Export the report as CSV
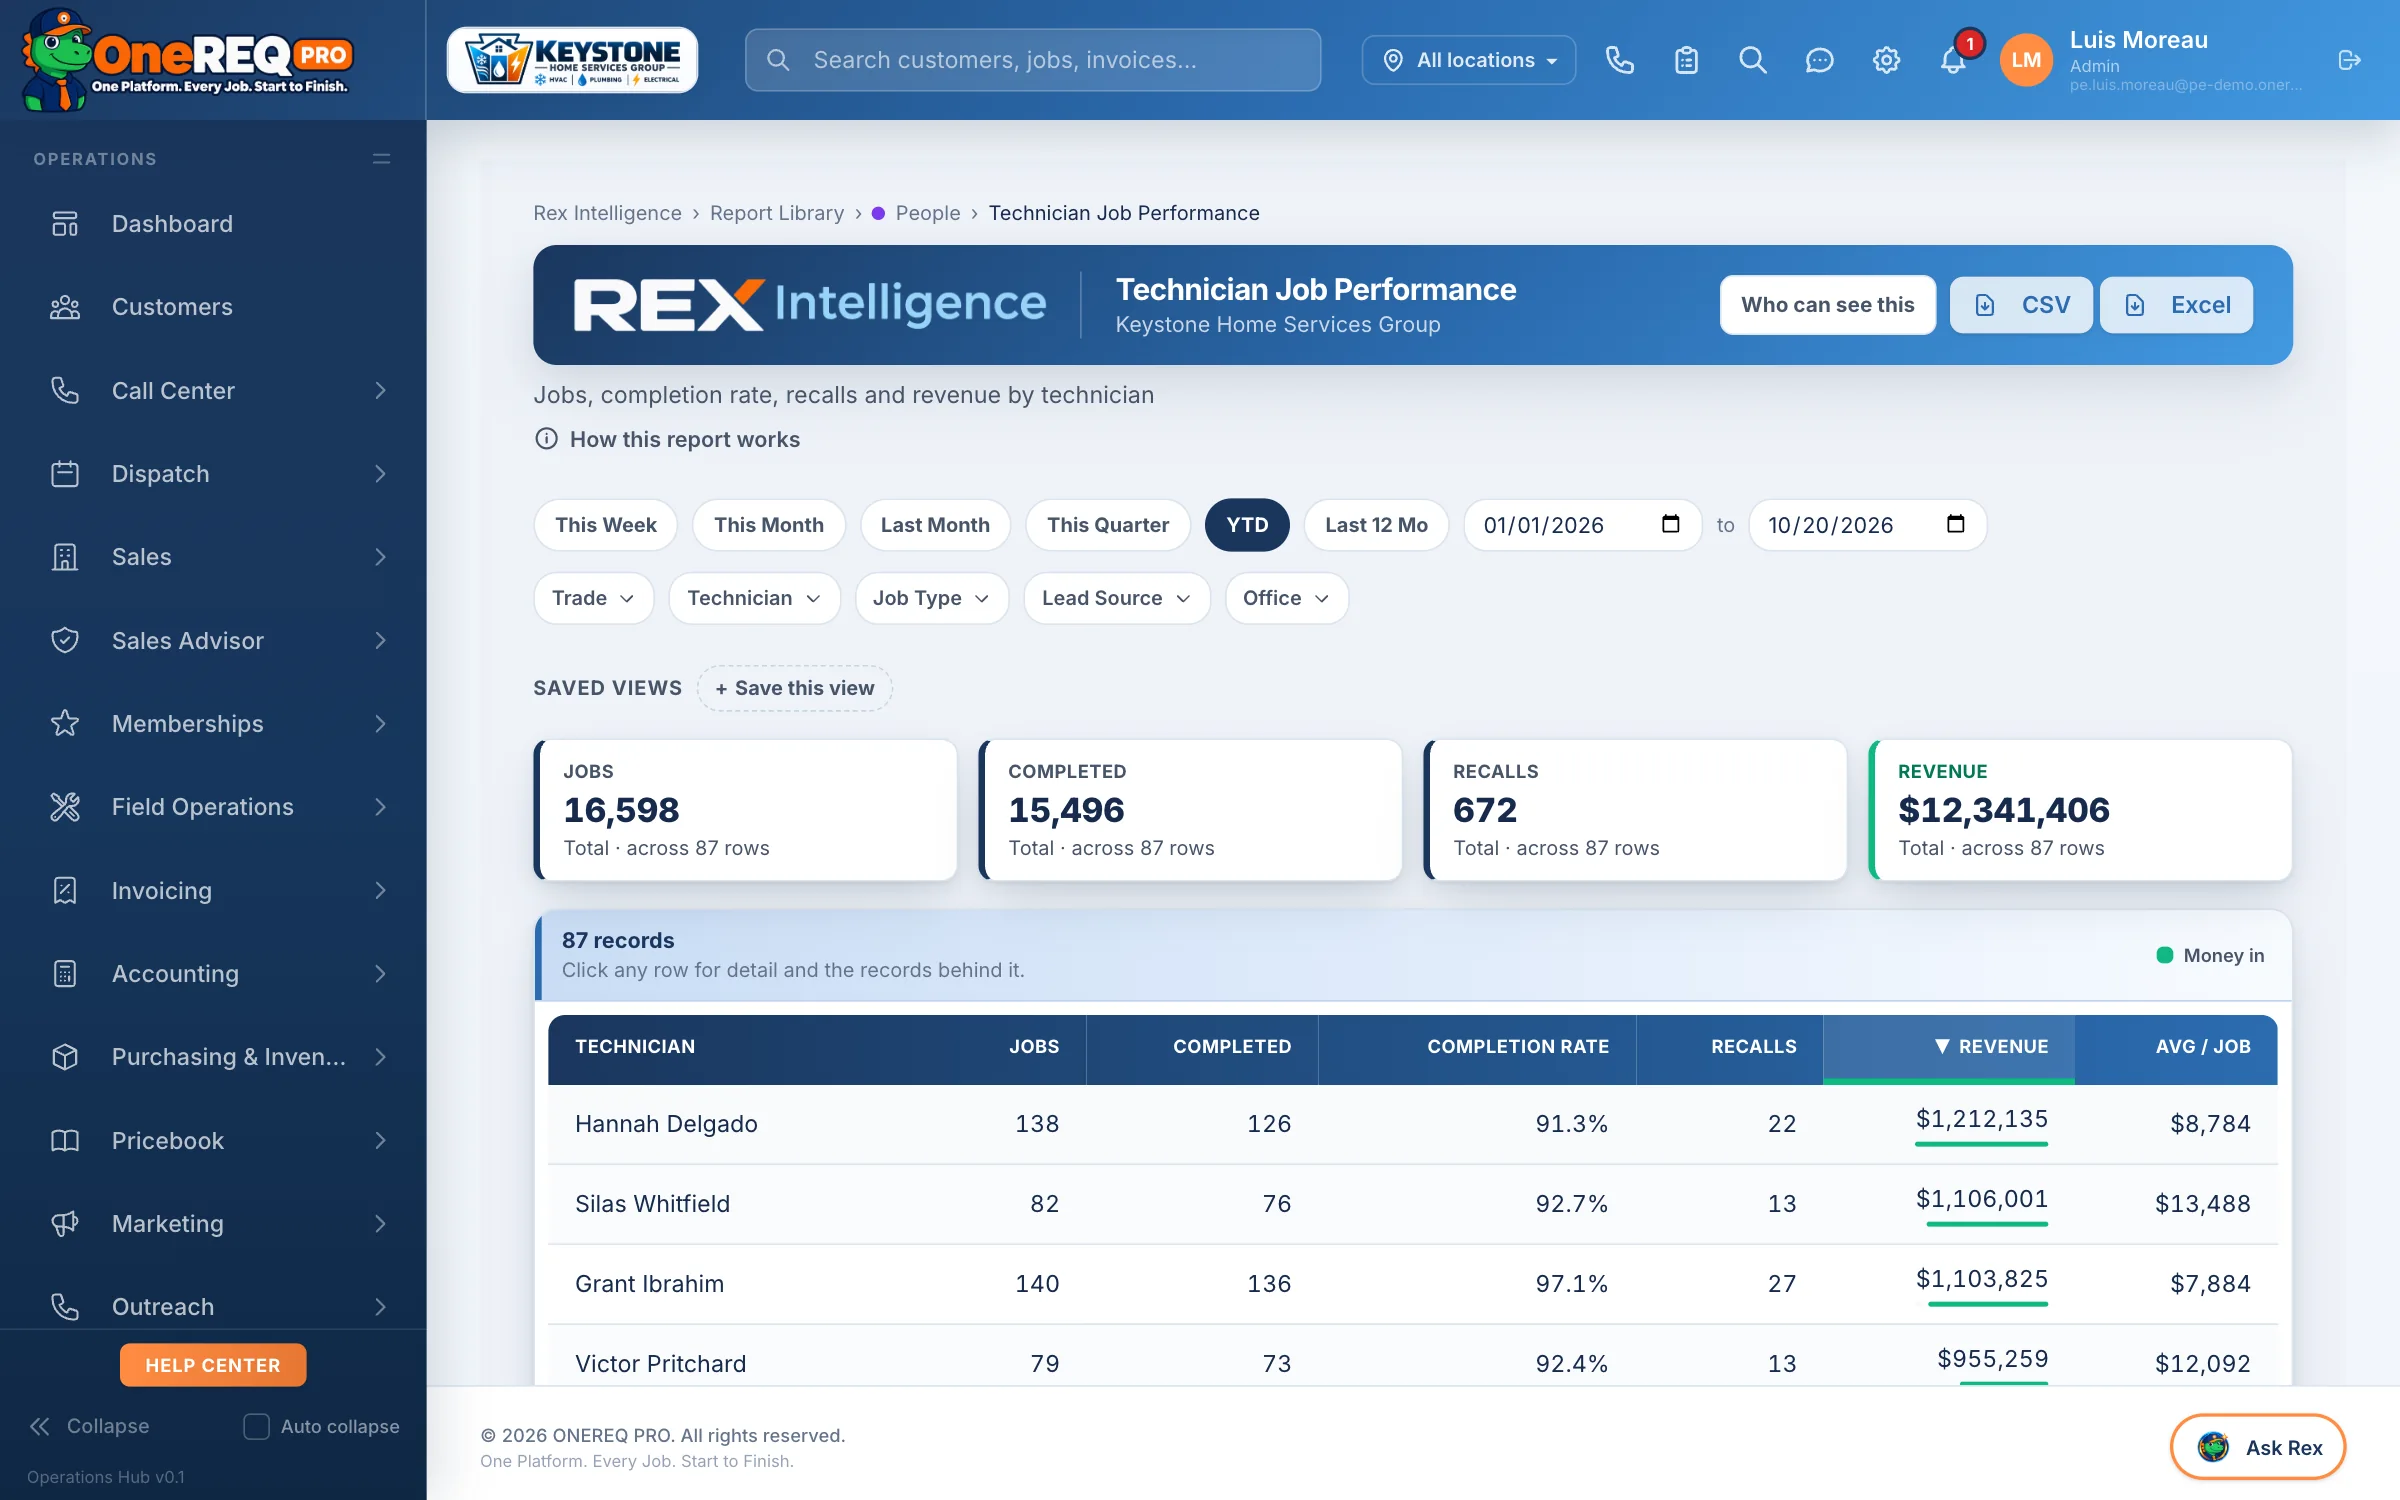 pos(2021,305)
